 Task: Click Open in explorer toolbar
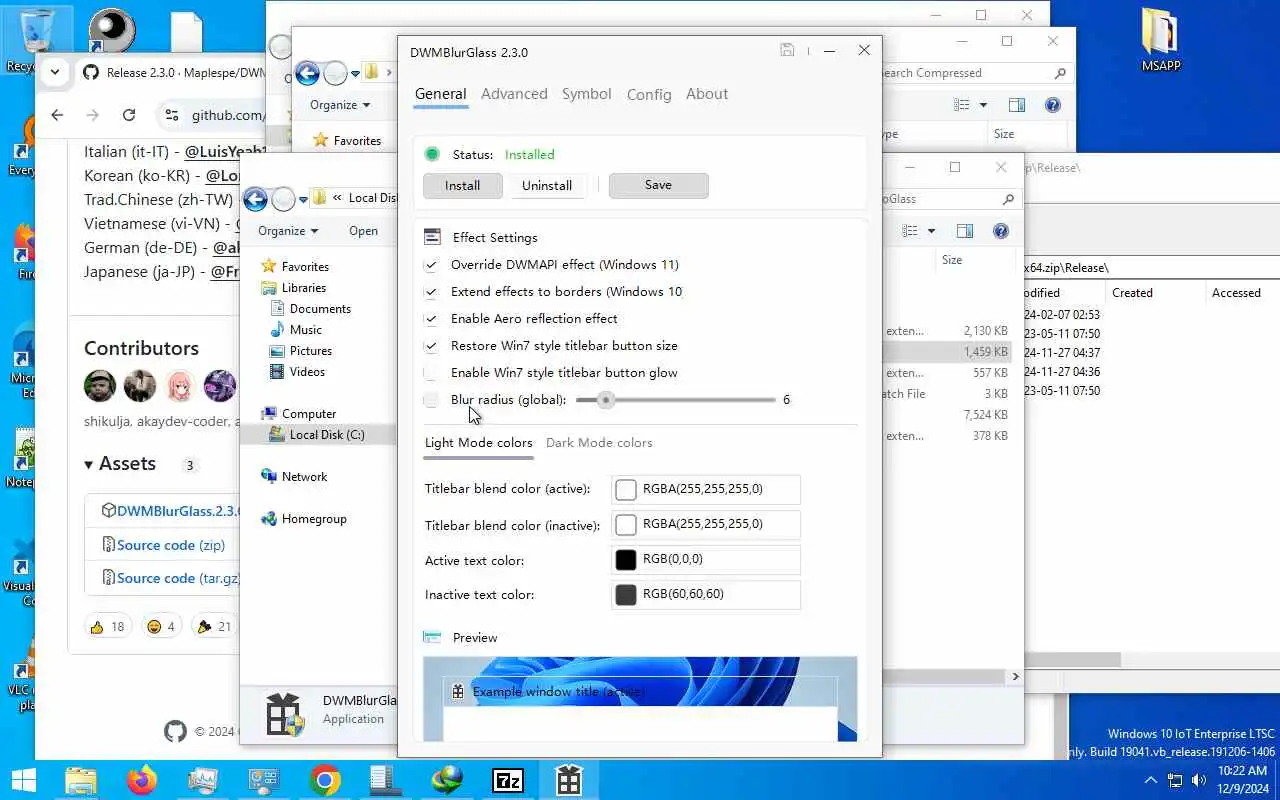coord(363,231)
